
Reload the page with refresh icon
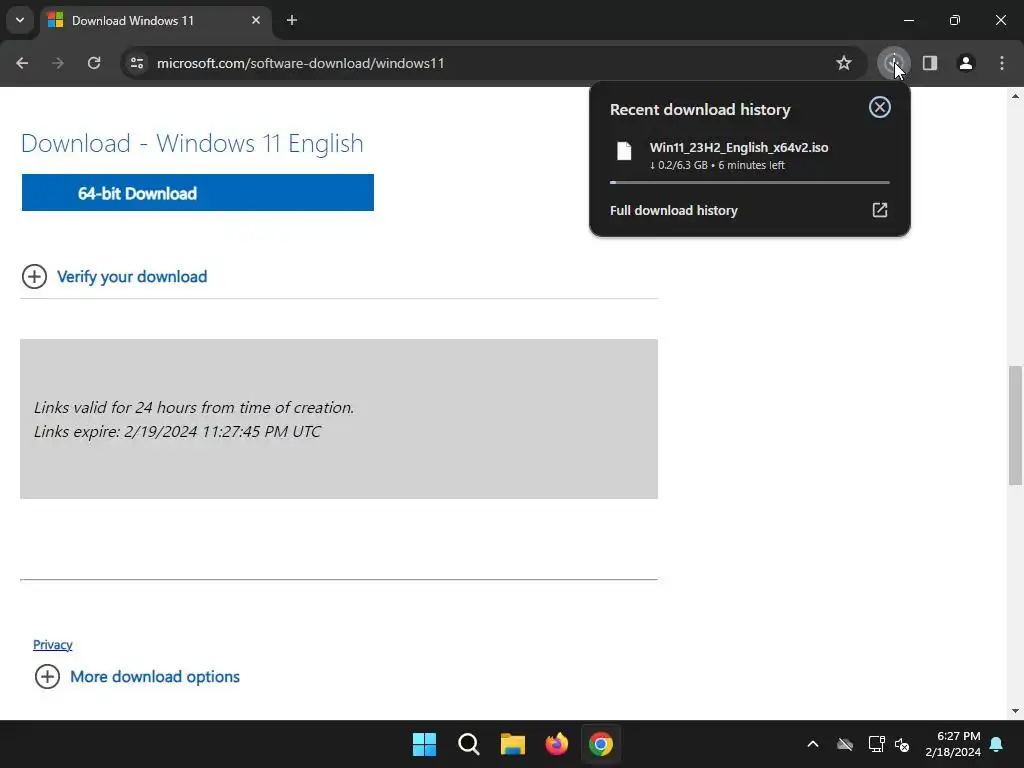pos(94,63)
